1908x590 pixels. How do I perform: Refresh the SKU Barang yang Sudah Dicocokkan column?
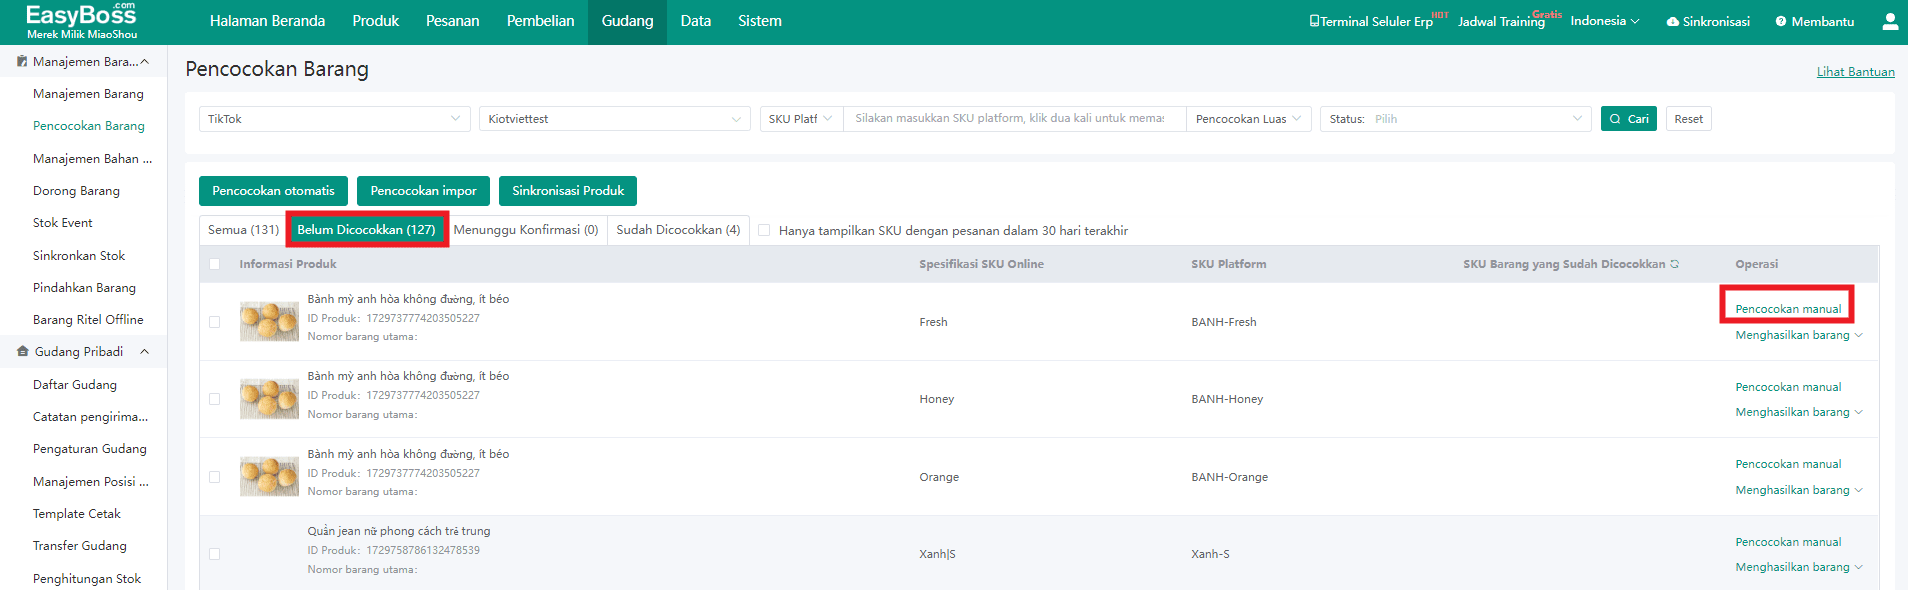coord(1674,264)
